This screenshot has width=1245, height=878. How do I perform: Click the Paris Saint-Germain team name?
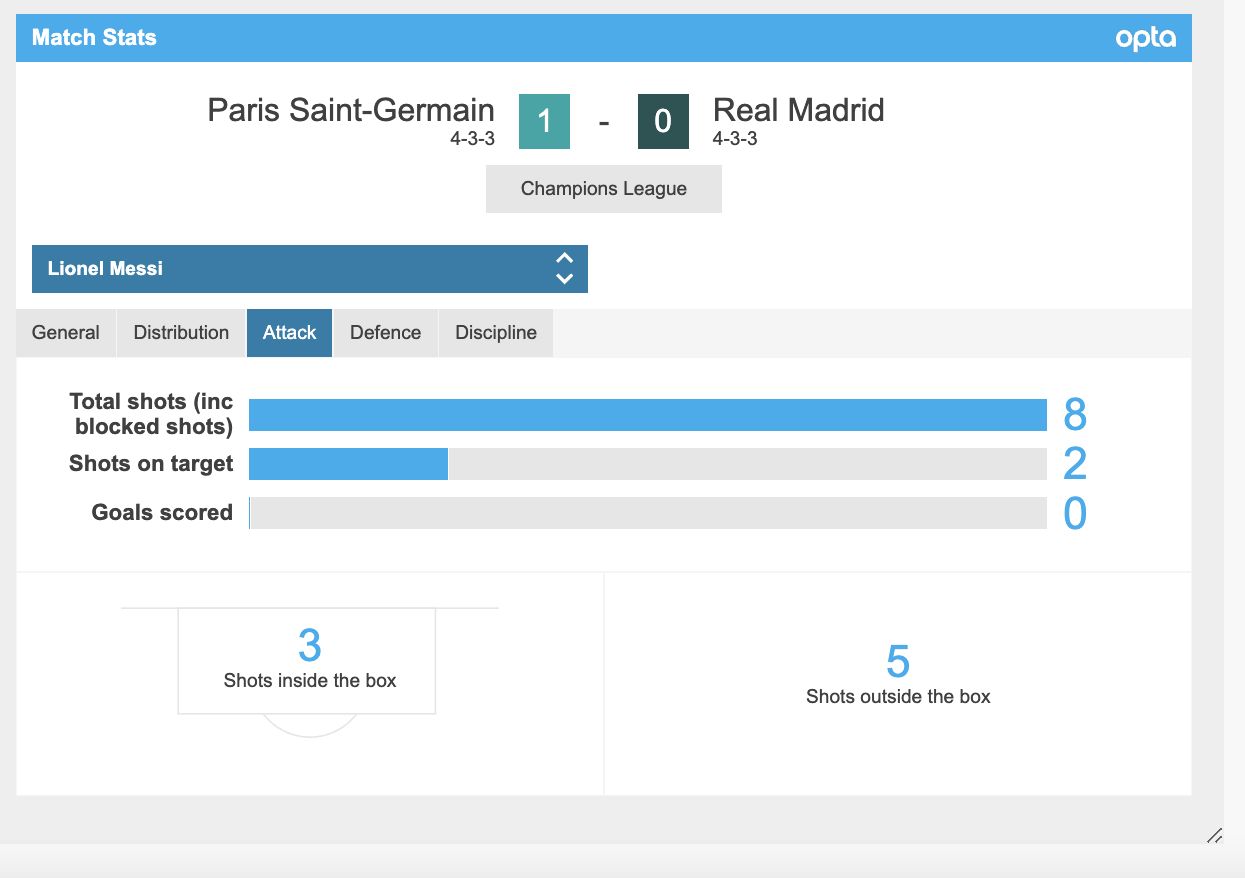tap(351, 109)
